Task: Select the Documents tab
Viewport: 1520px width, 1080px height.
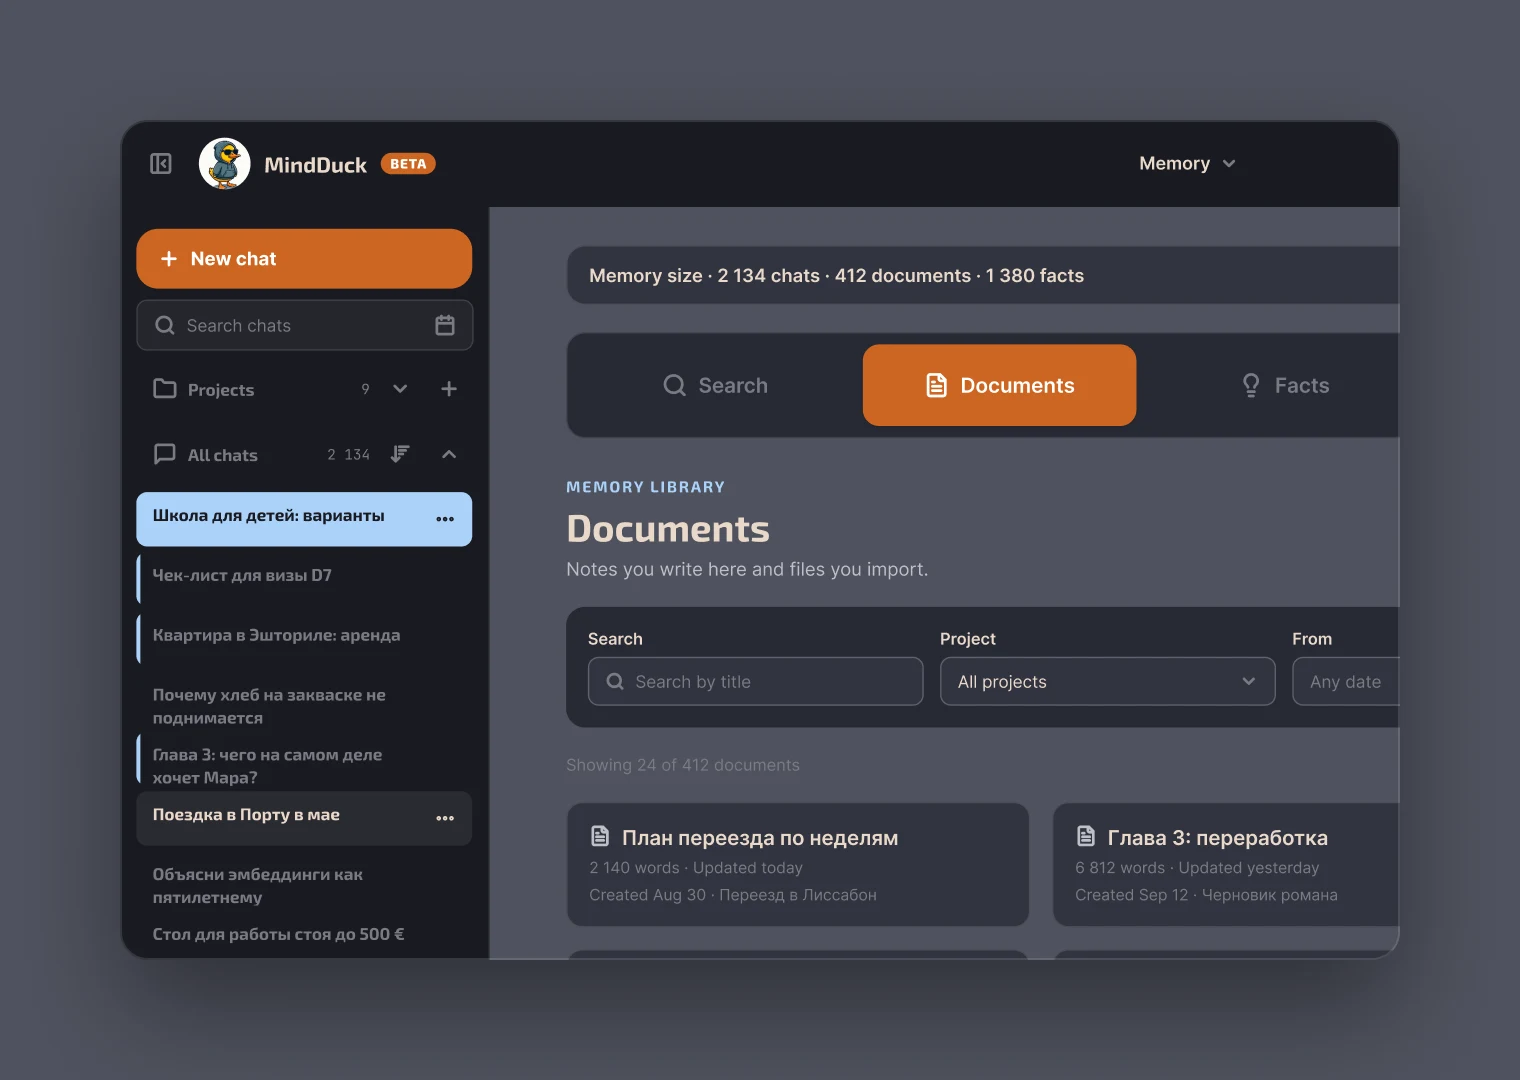Action: click(999, 385)
